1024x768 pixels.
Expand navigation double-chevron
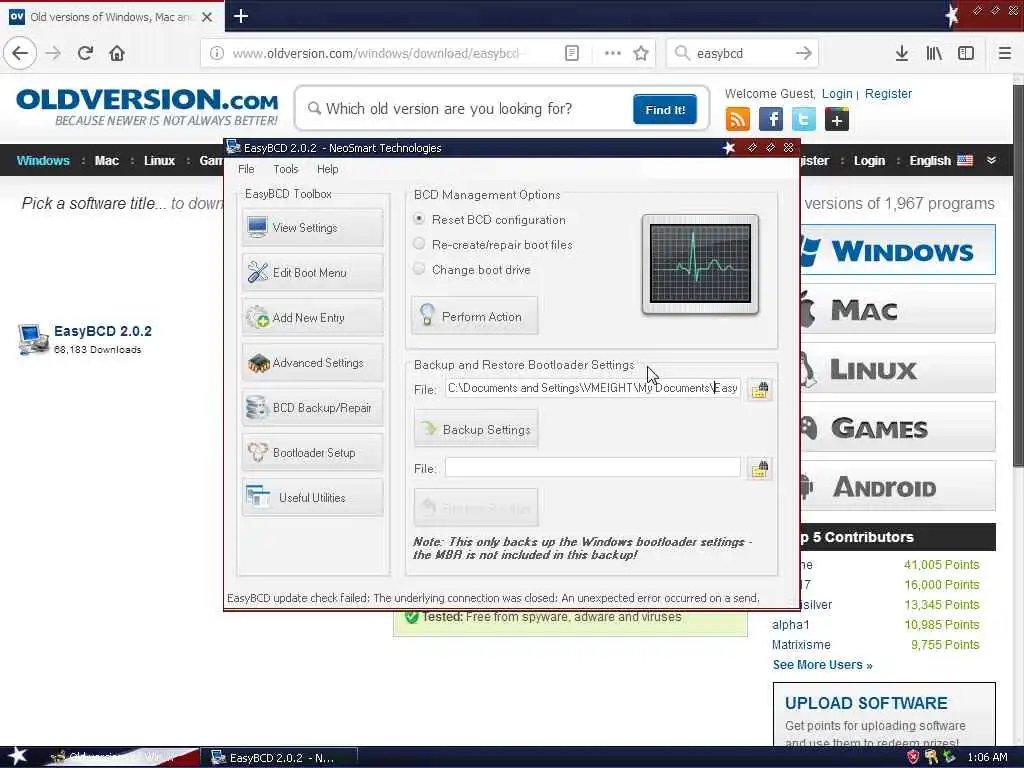(x=991, y=160)
